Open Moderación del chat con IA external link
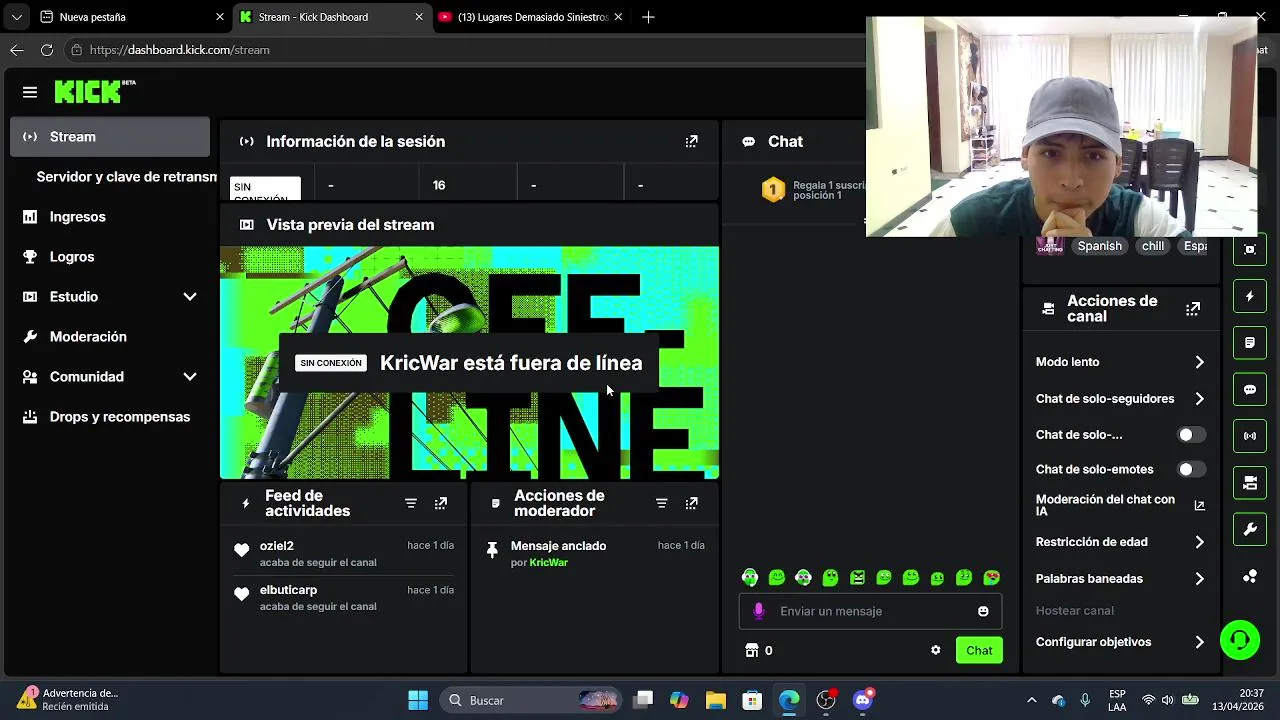This screenshot has height=720, width=1280. point(1200,506)
